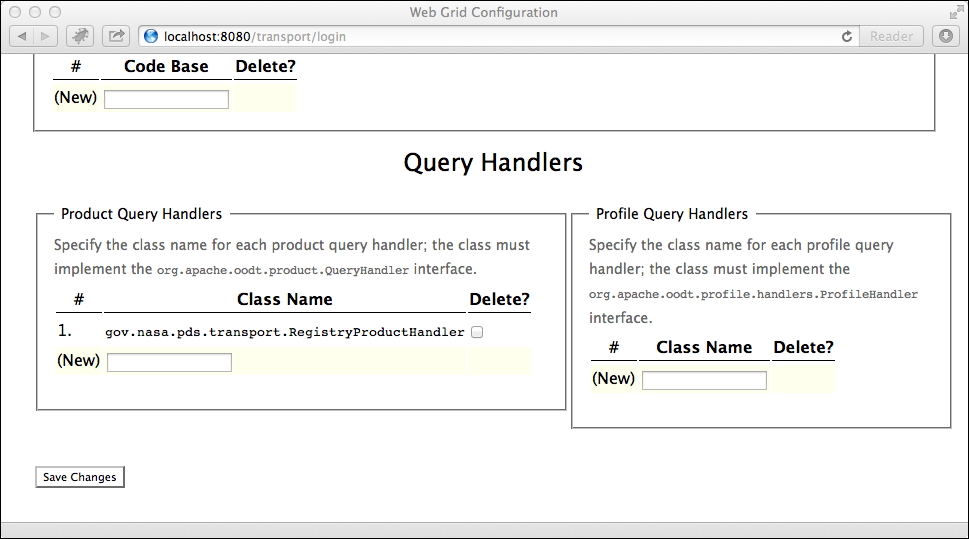Minimize the Web Grid Configuration window
This screenshot has height=539, width=969.
(34, 12)
